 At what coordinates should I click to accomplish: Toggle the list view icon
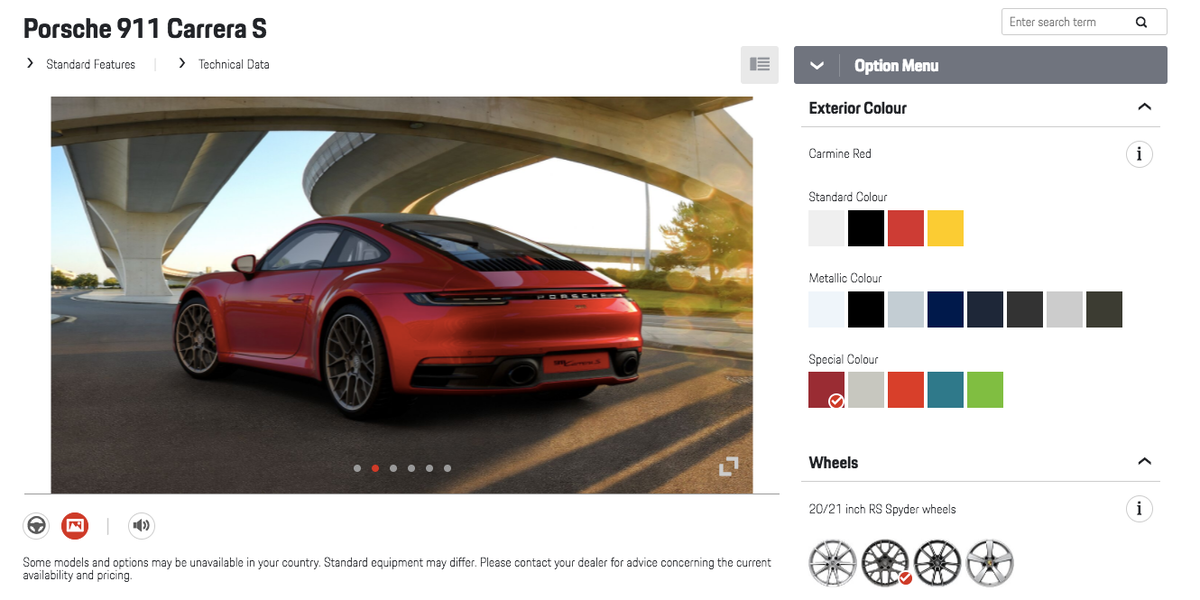[x=760, y=65]
